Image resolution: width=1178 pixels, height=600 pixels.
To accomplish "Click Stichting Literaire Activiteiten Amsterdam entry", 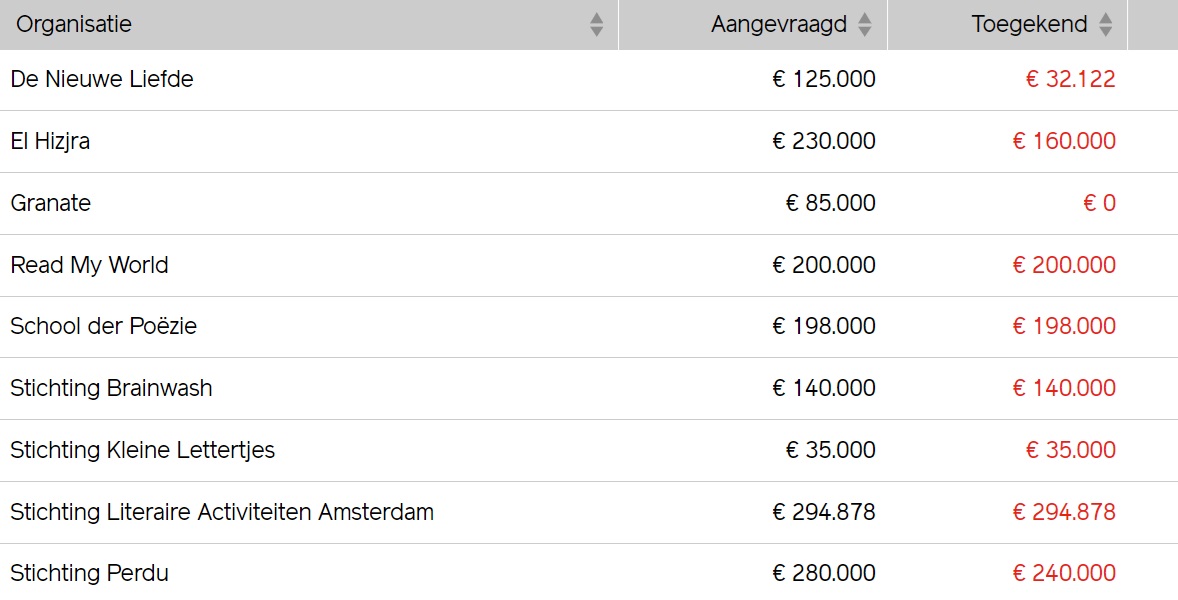I will (222, 513).
